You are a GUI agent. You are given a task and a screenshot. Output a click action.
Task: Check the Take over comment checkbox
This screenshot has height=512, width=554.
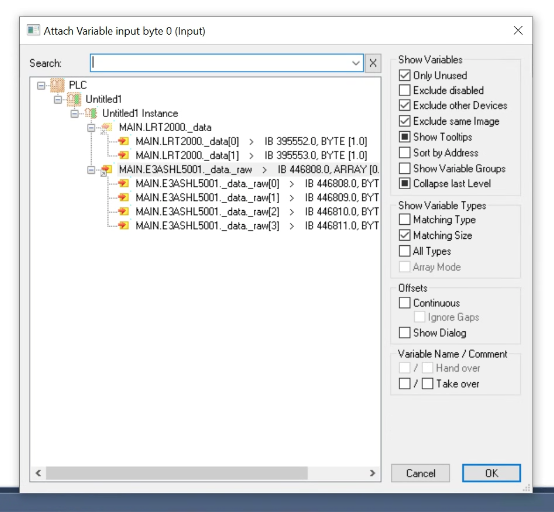pyautogui.click(x=427, y=383)
